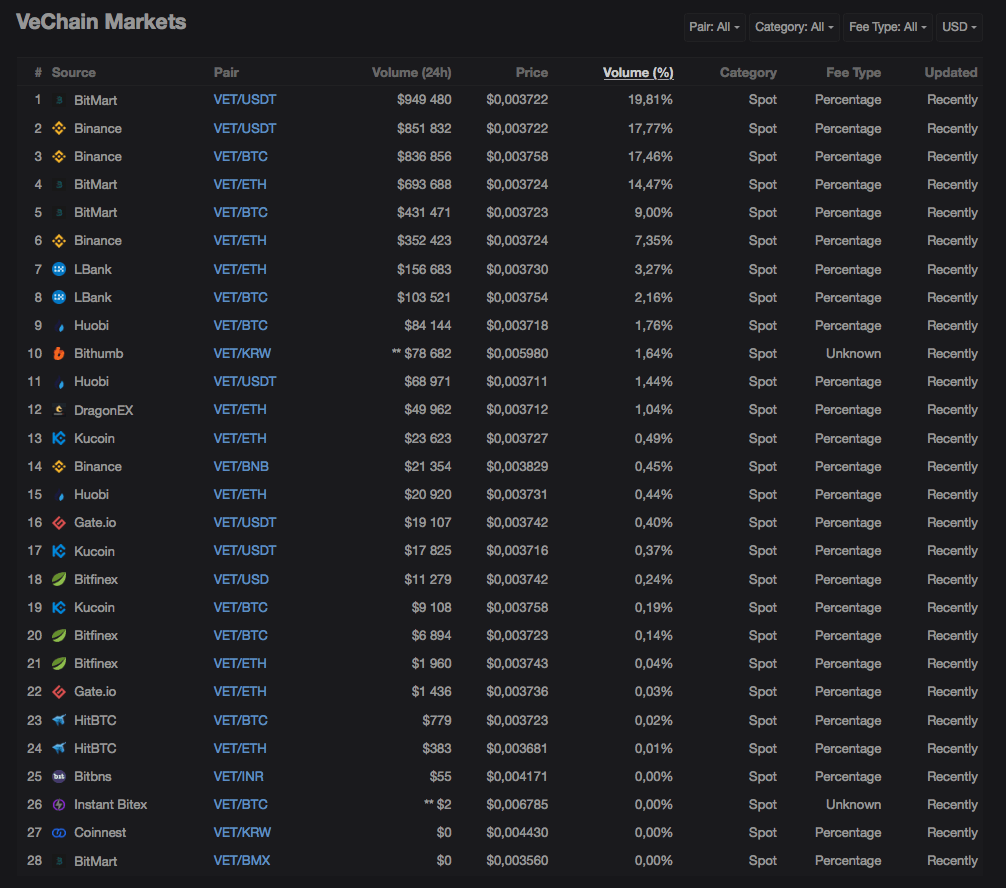This screenshot has height=888, width=1006.
Task: Click the Huobi flame icon in row 9
Action: (60, 326)
